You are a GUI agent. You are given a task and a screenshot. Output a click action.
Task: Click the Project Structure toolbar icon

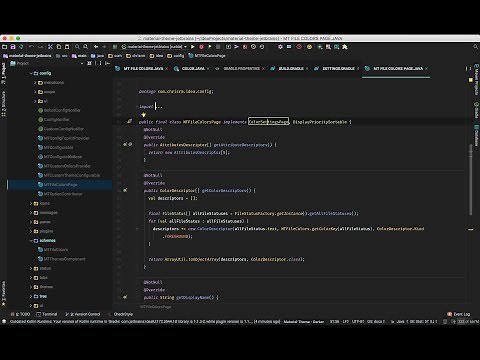(x=289, y=47)
